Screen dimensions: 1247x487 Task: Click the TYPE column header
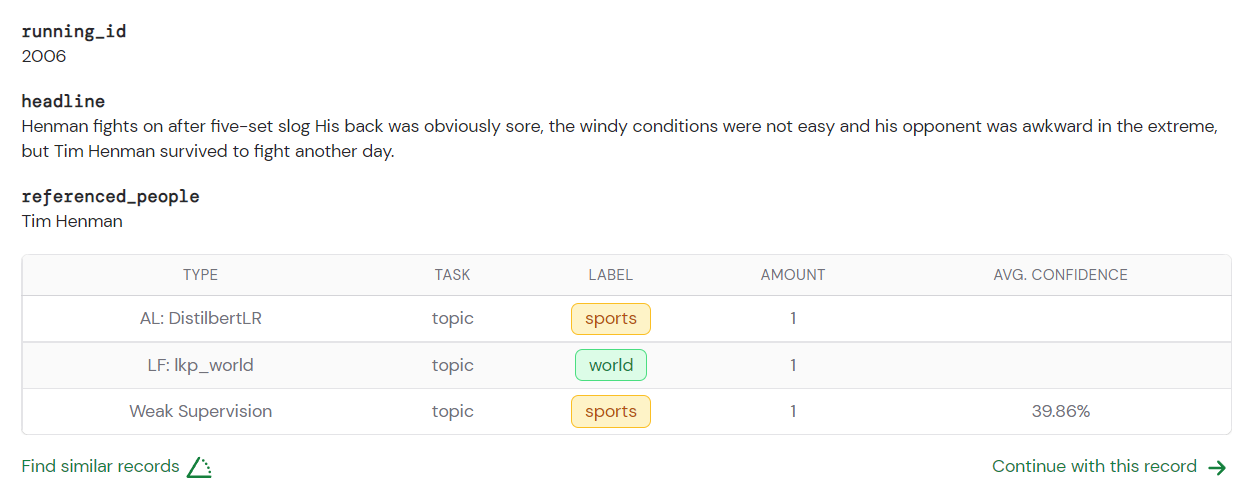200,275
